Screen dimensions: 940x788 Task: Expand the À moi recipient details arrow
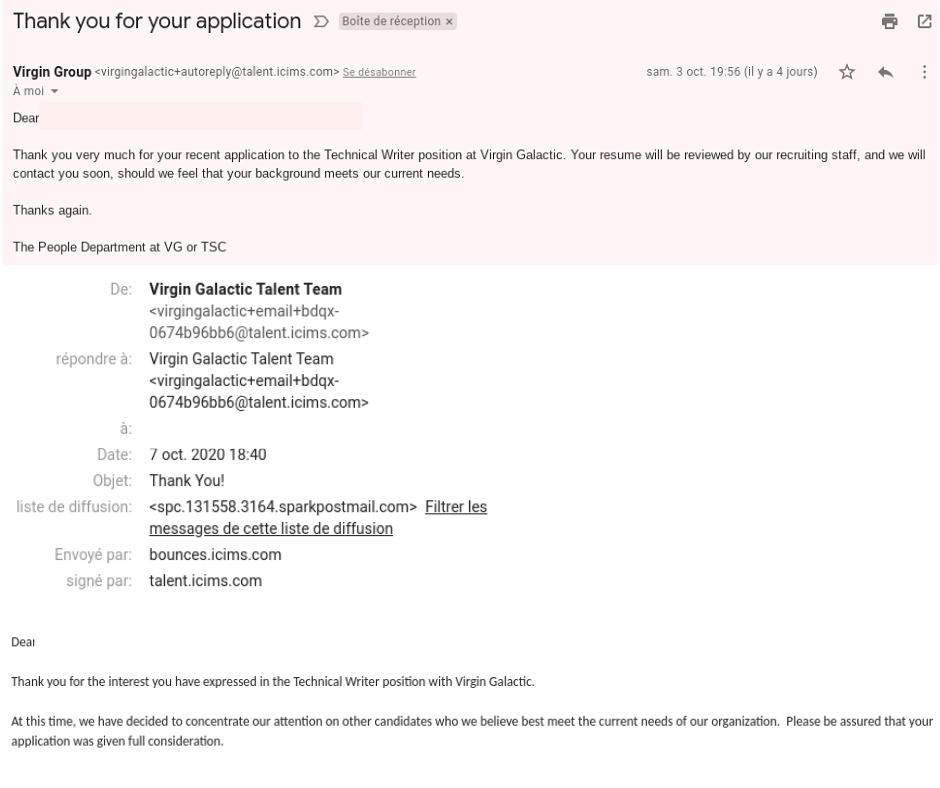click(x=55, y=91)
